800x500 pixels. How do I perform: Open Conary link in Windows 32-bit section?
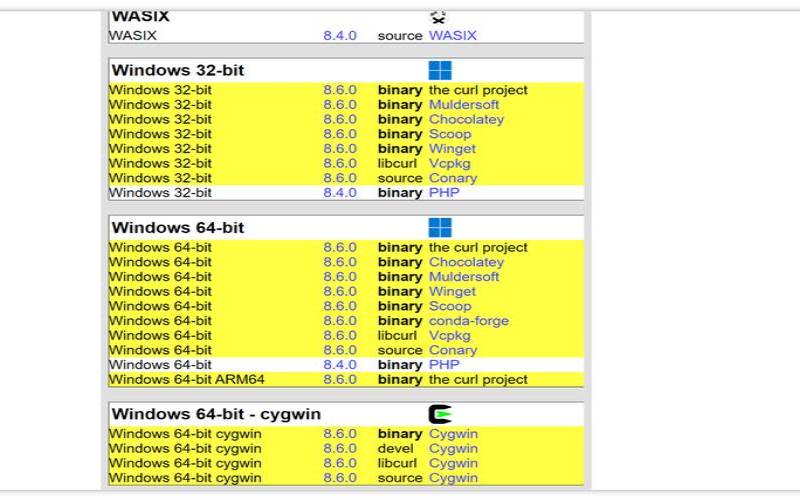coord(453,178)
